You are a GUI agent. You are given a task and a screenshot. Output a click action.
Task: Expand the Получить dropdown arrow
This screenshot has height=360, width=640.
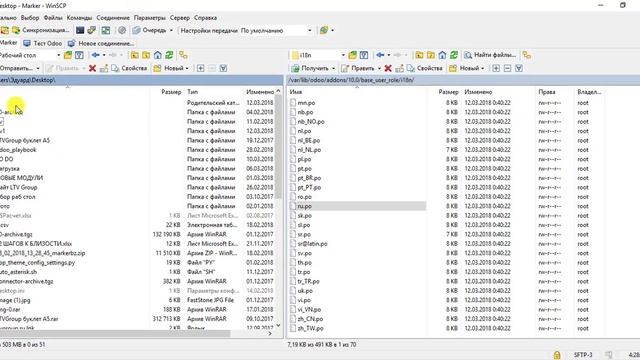pyautogui.click(x=333, y=68)
